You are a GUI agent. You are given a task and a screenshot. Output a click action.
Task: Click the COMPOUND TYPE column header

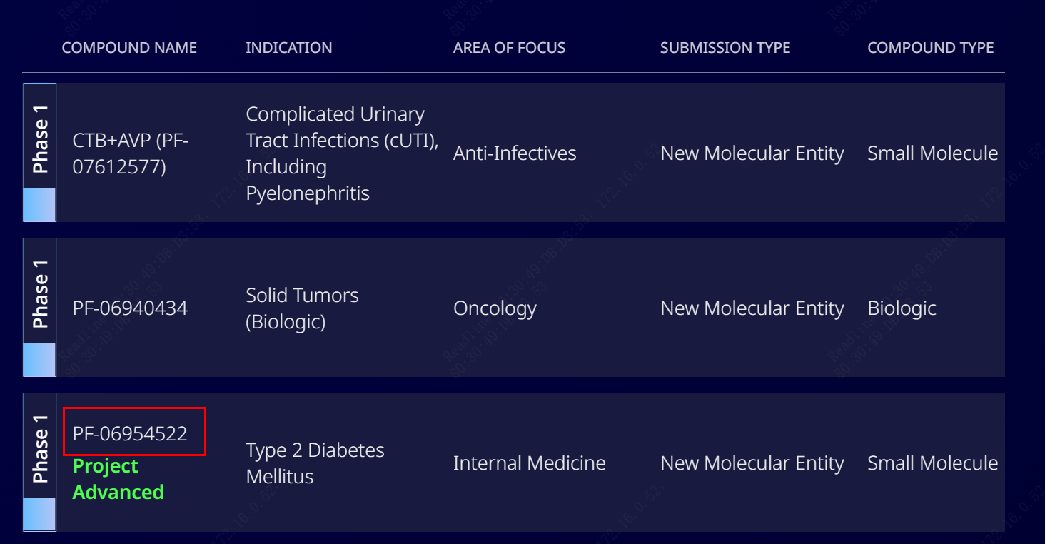(930, 48)
